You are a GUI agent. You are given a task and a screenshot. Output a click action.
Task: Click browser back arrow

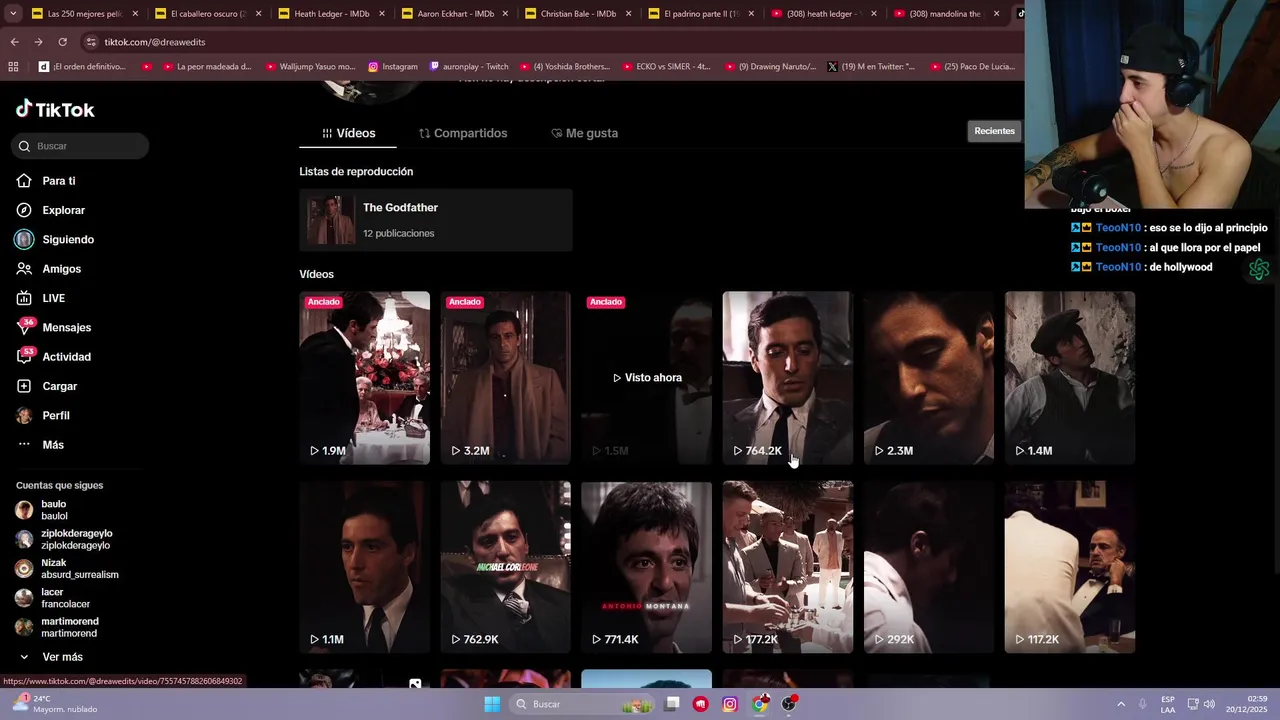pos(14,42)
